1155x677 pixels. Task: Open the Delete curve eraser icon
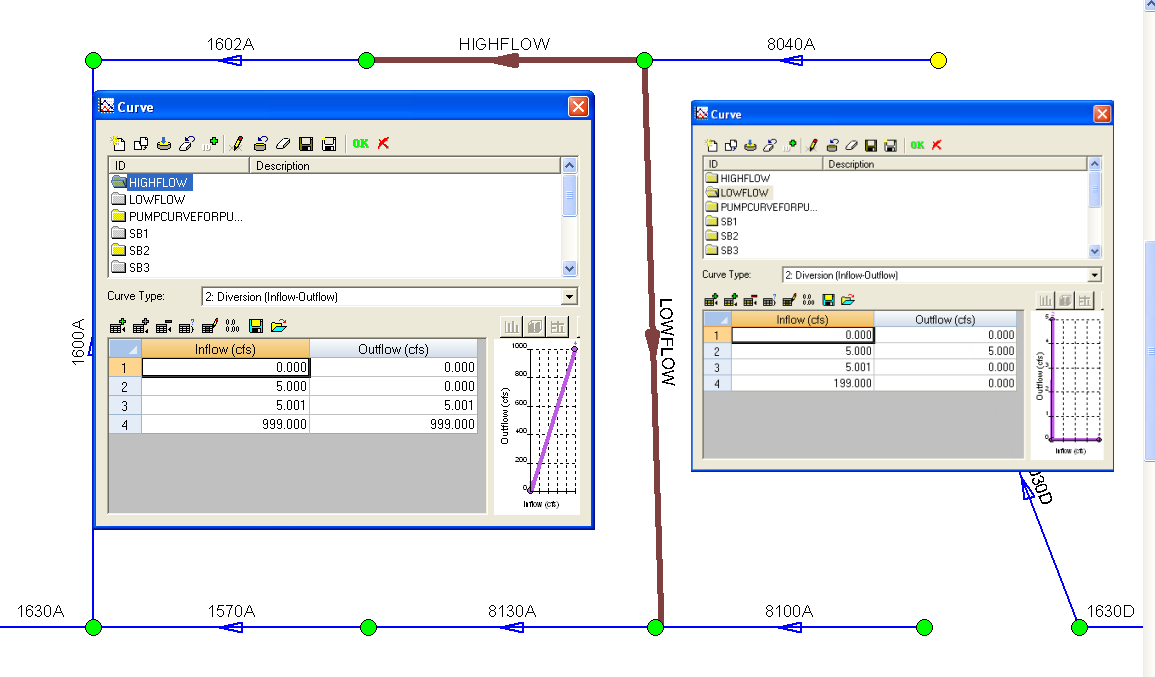282,143
